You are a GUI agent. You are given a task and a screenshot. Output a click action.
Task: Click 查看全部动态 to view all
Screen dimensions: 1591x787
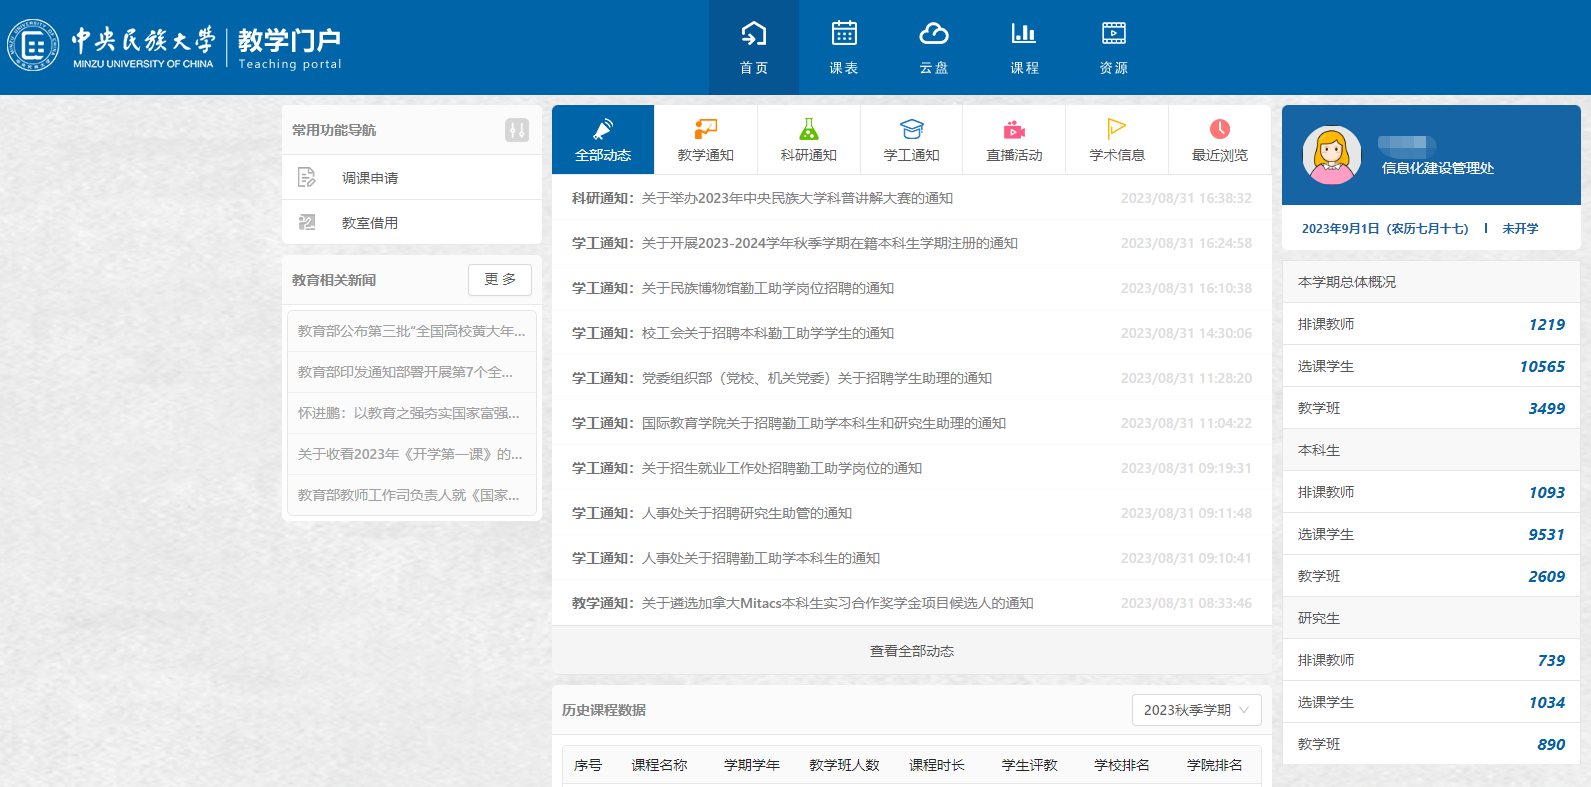[x=912, y=651]
